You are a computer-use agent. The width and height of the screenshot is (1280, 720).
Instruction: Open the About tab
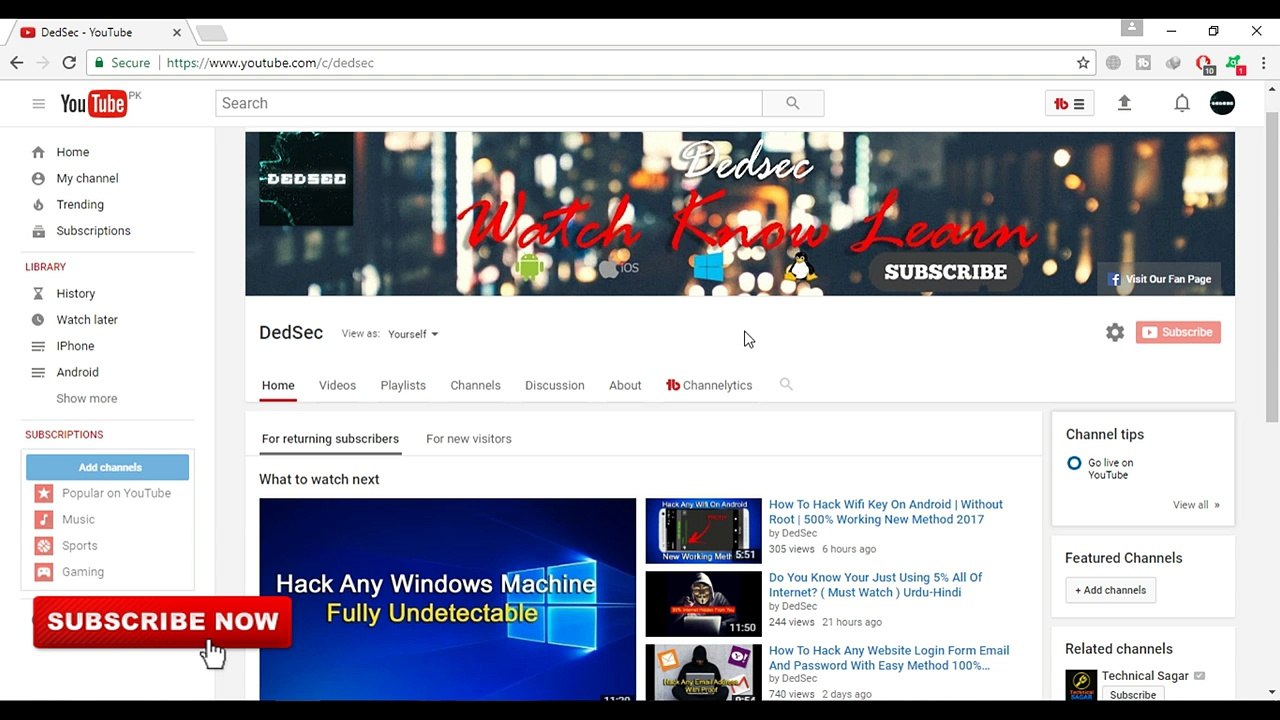(625, 385)
